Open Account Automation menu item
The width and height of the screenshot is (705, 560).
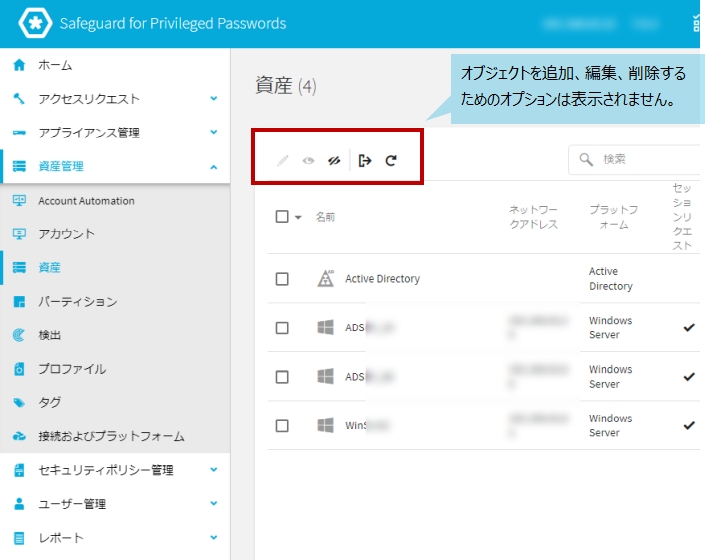(115, 200)
